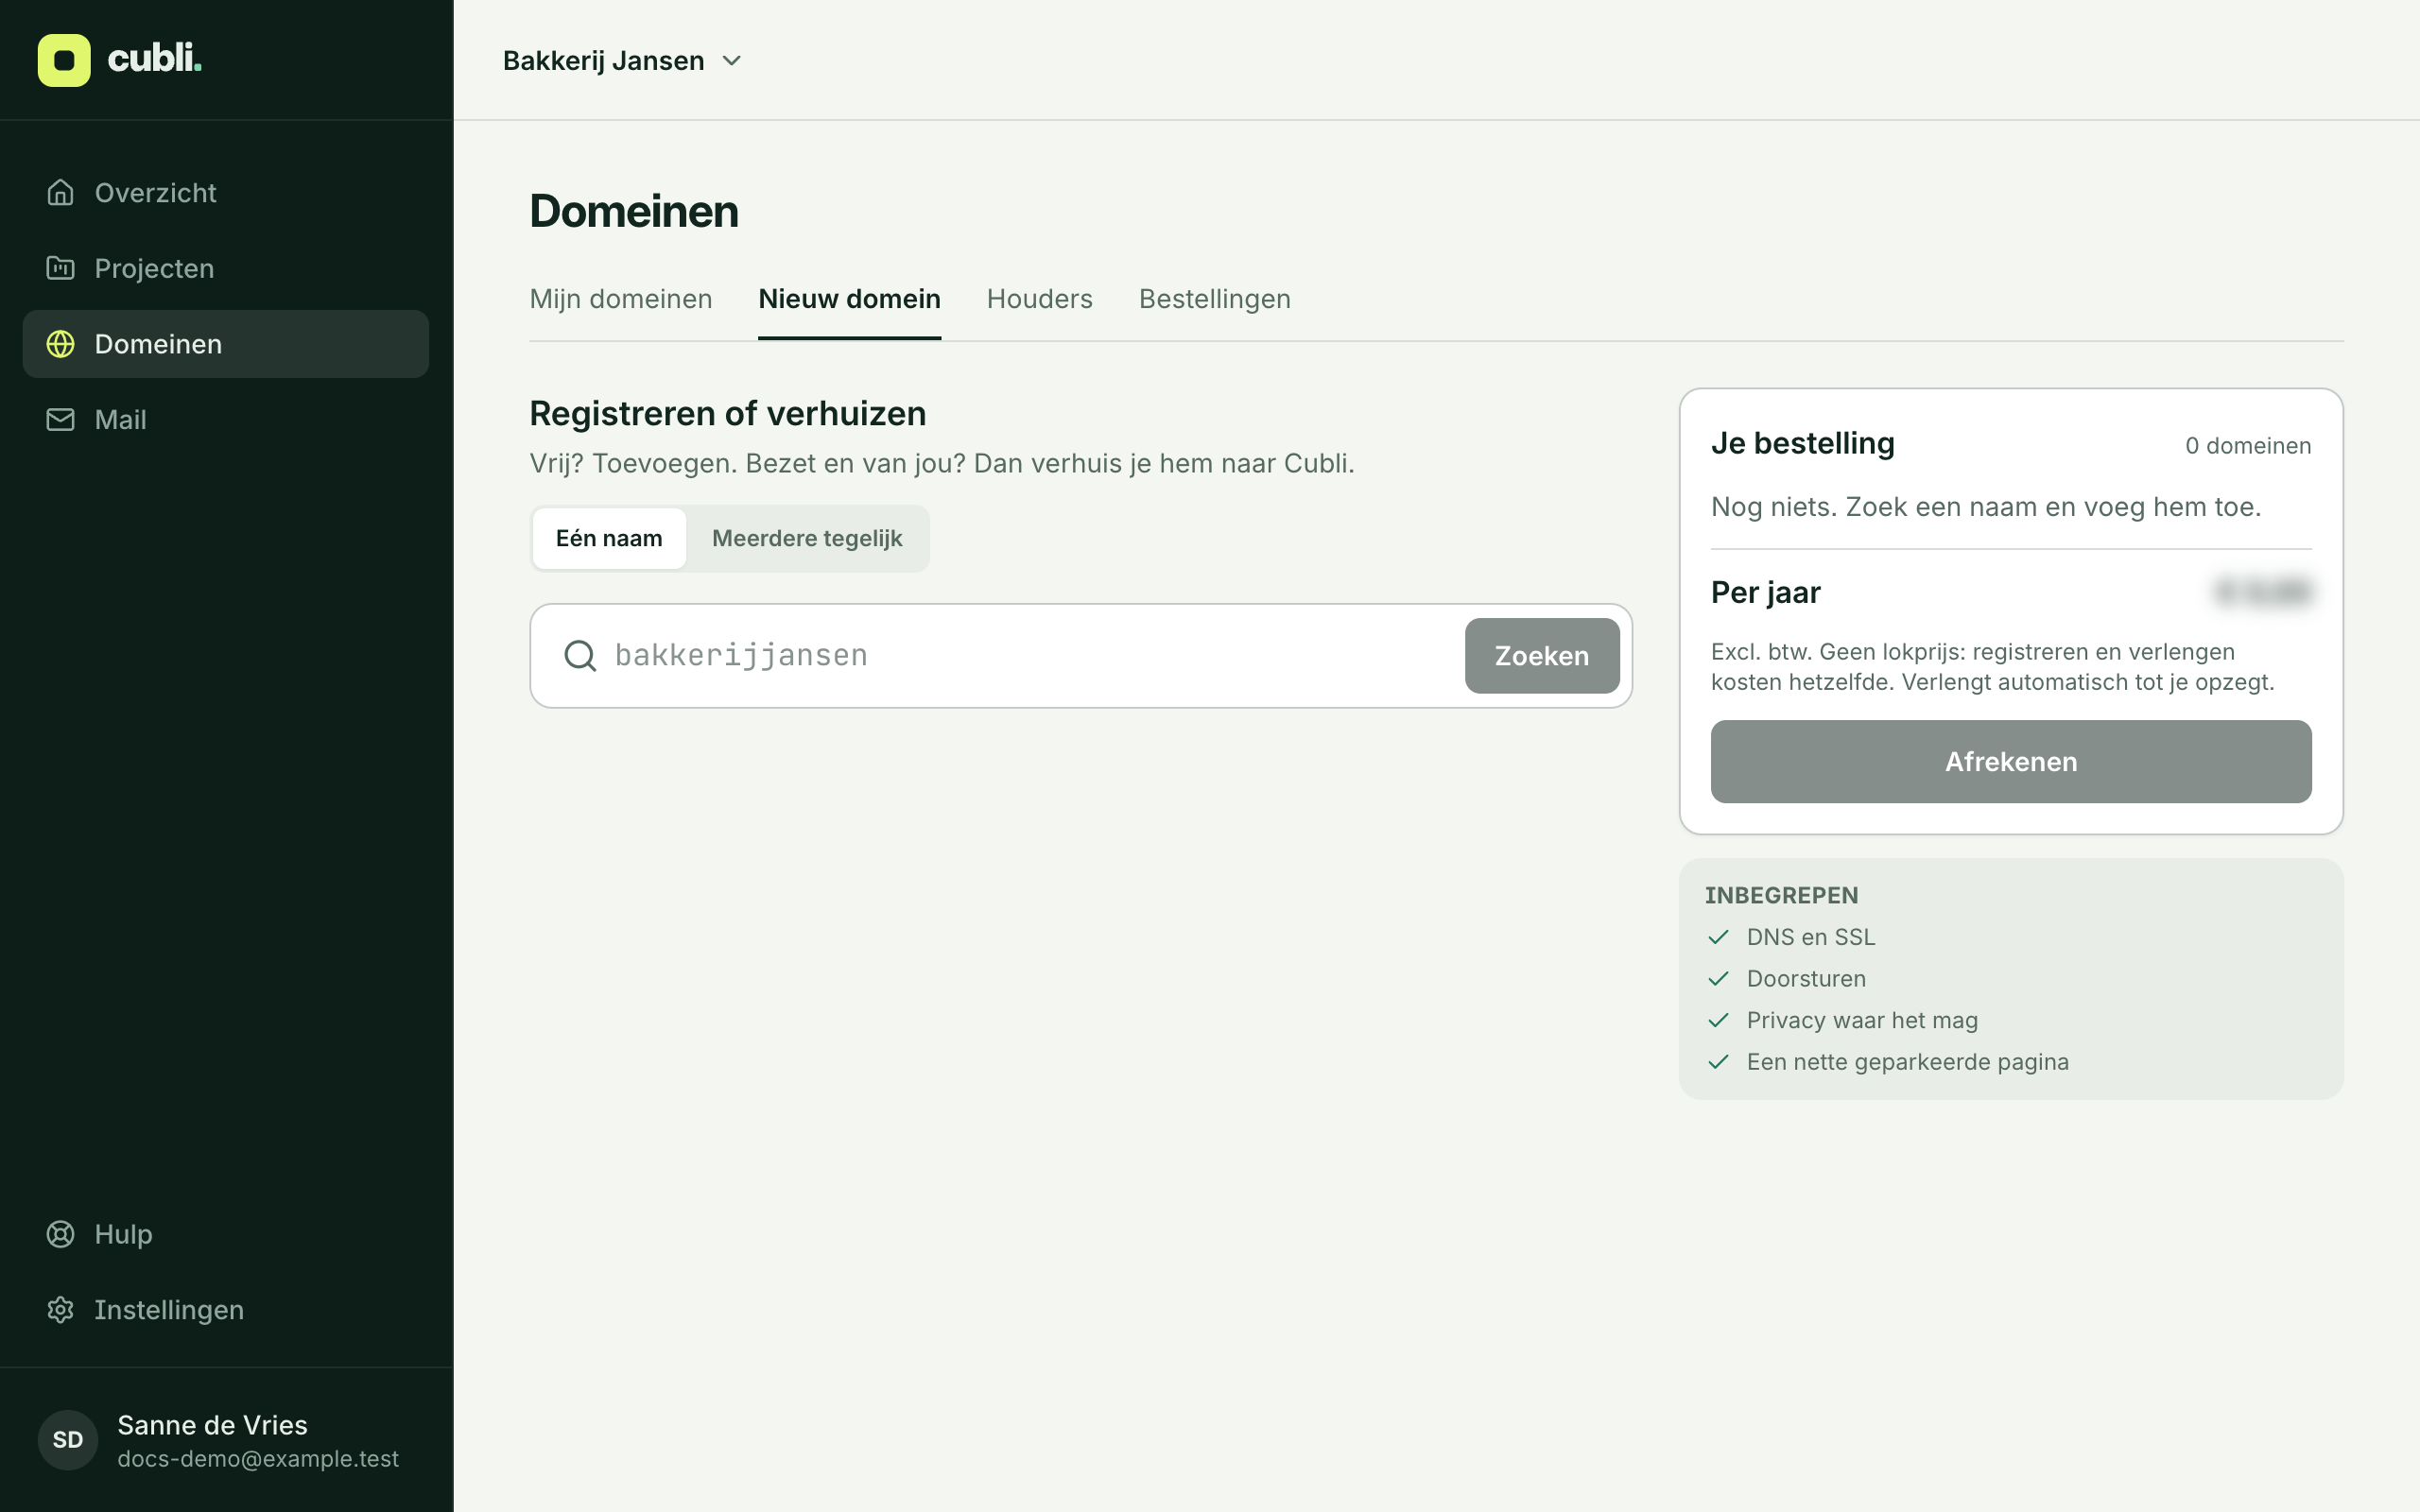Click the Hulp label in sidebar
Screen dimensions: 2420x1512
123,1235
